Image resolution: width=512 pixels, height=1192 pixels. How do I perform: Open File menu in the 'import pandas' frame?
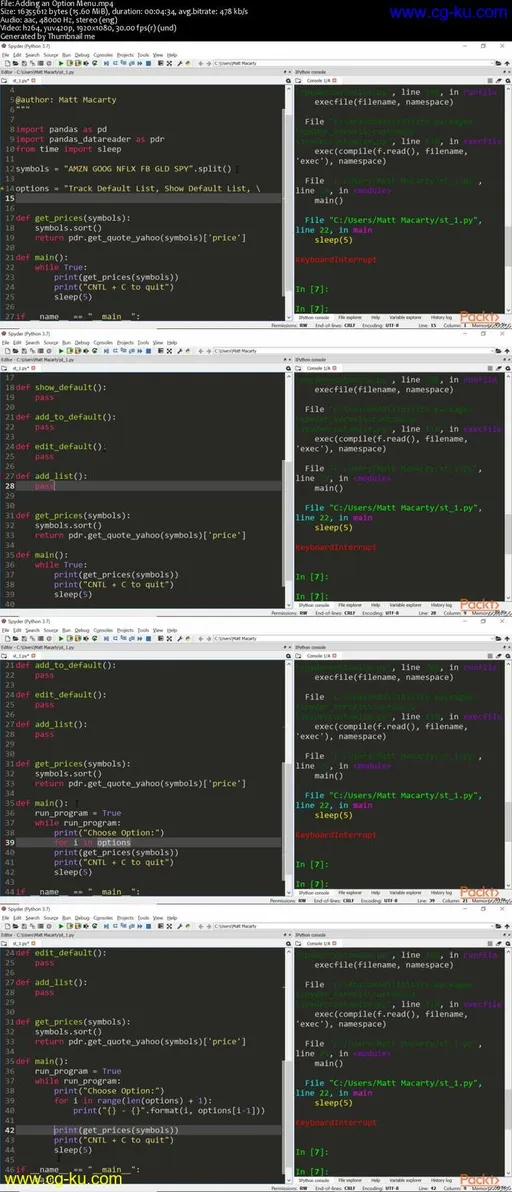[5, 55]
